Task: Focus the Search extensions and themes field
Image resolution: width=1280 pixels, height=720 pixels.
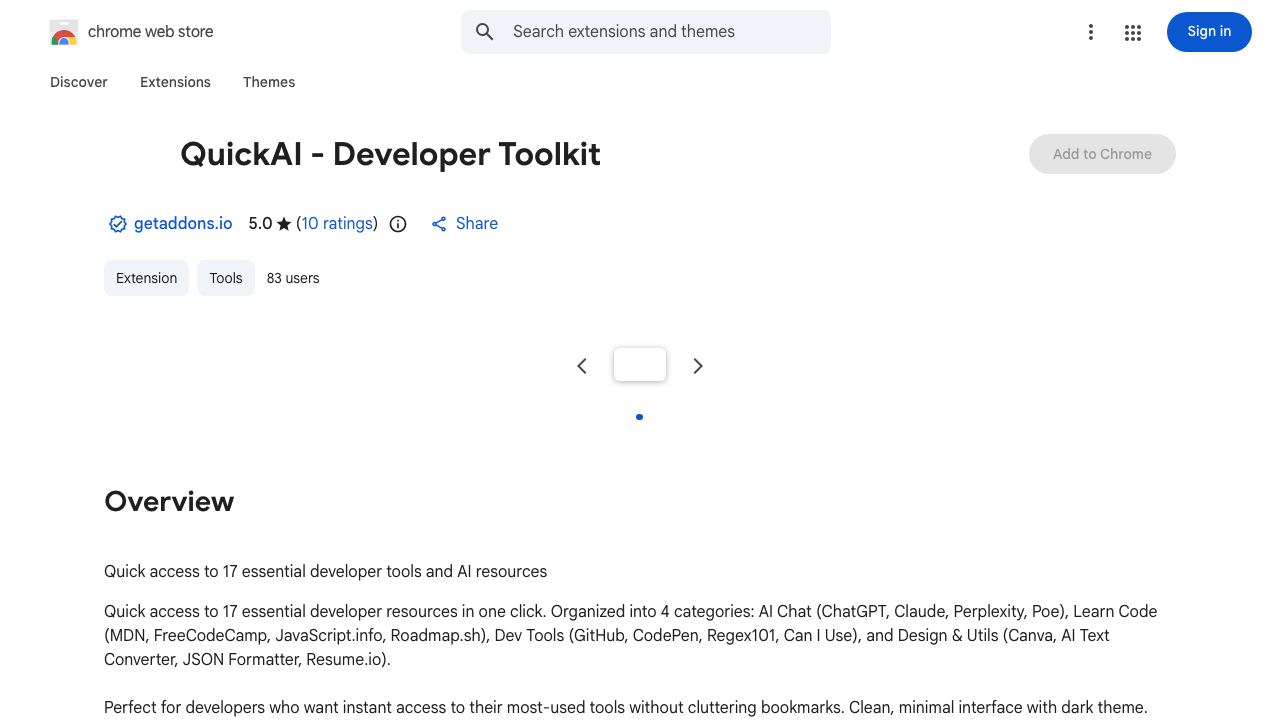Action: pos(646,32)
